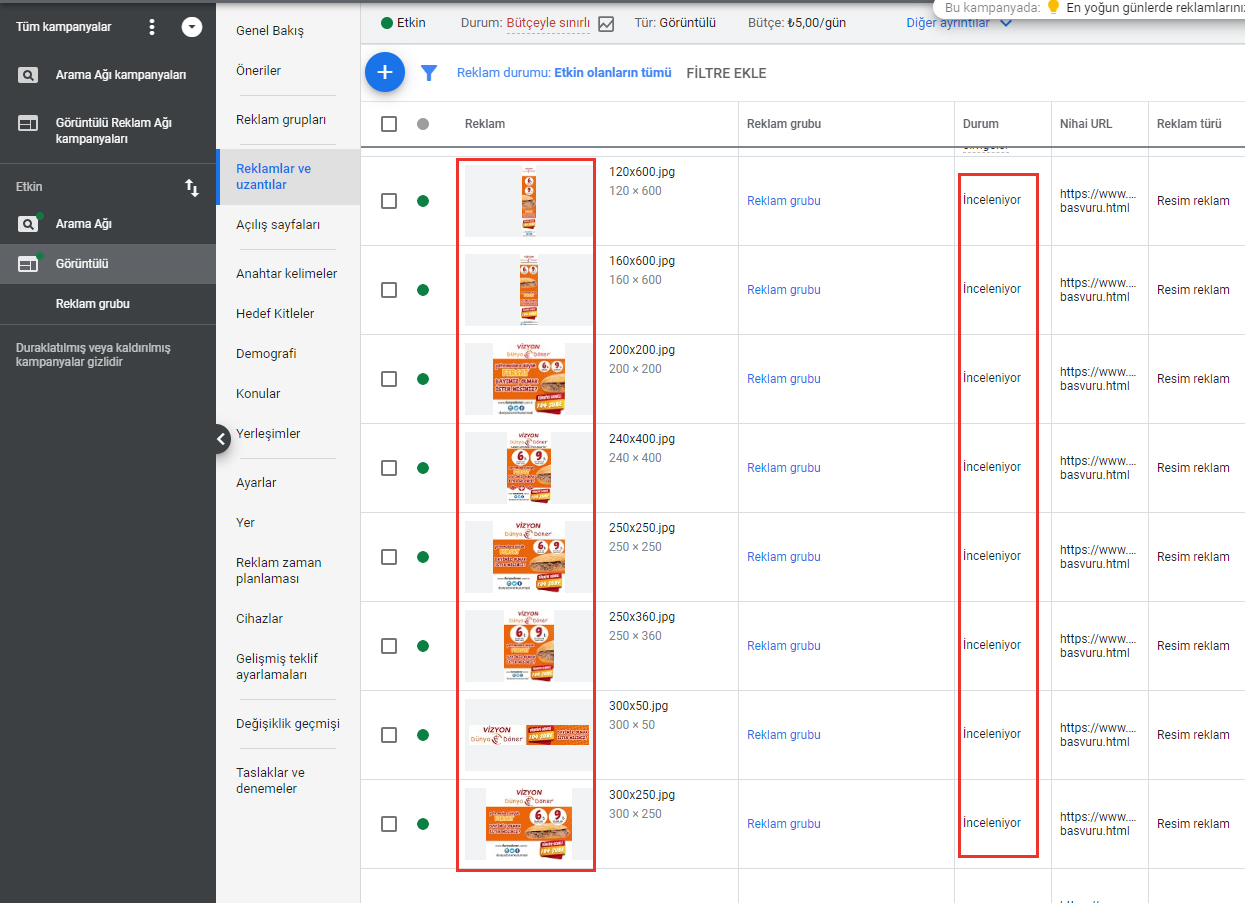Expand the Tüm kampanyalar dropdown arrow
Screen dimensions: 1245x903
192,27
